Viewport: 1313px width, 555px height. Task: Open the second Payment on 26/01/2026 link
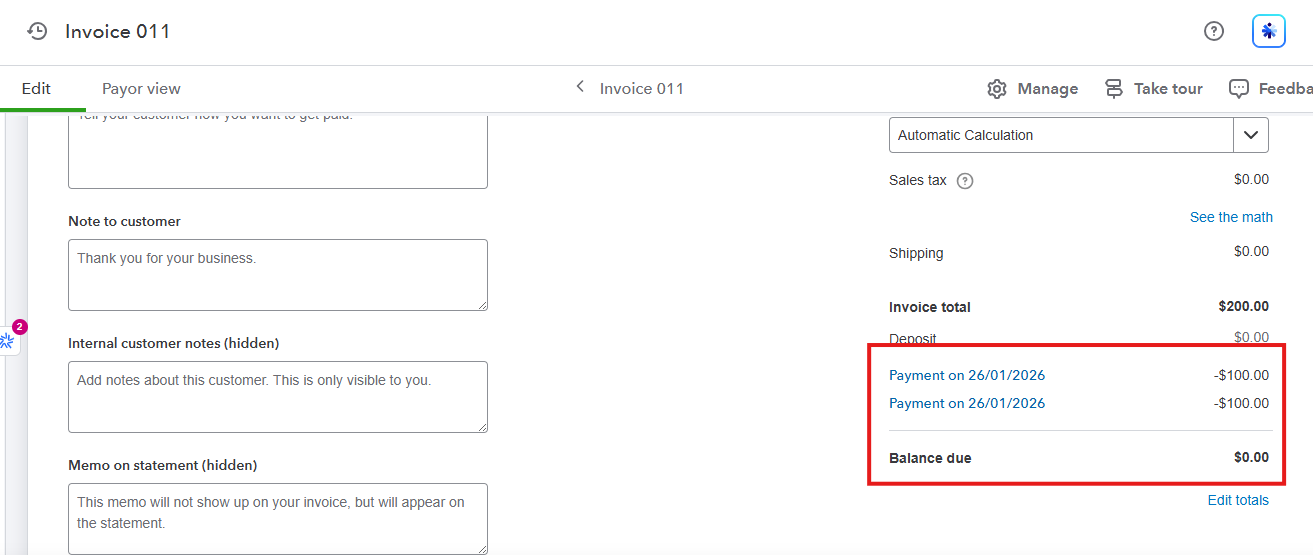click(967, 404)
